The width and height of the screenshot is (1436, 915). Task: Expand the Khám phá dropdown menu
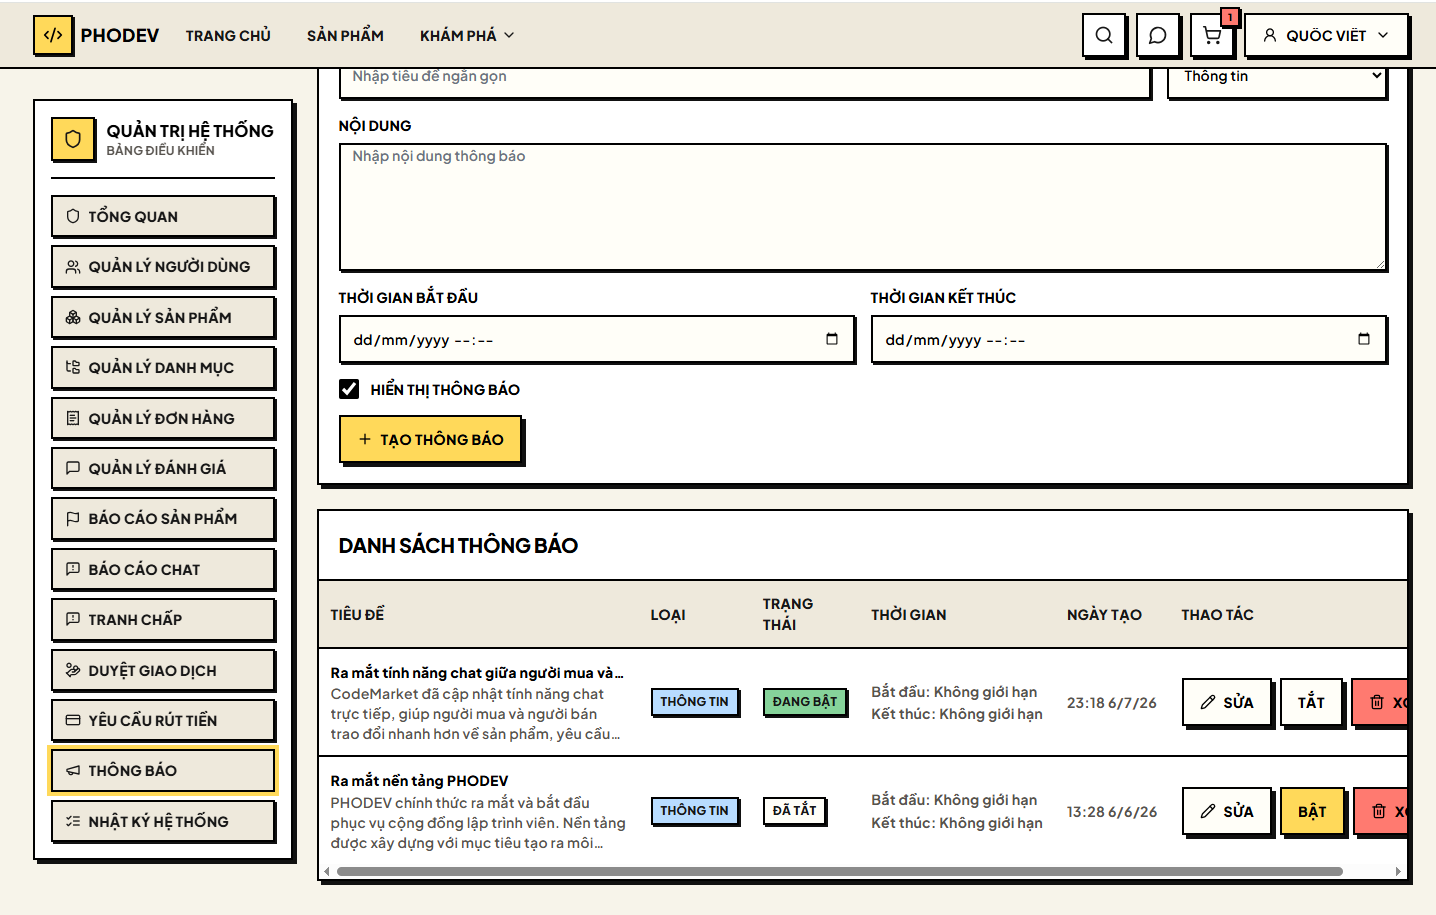[x=467, y=35]
